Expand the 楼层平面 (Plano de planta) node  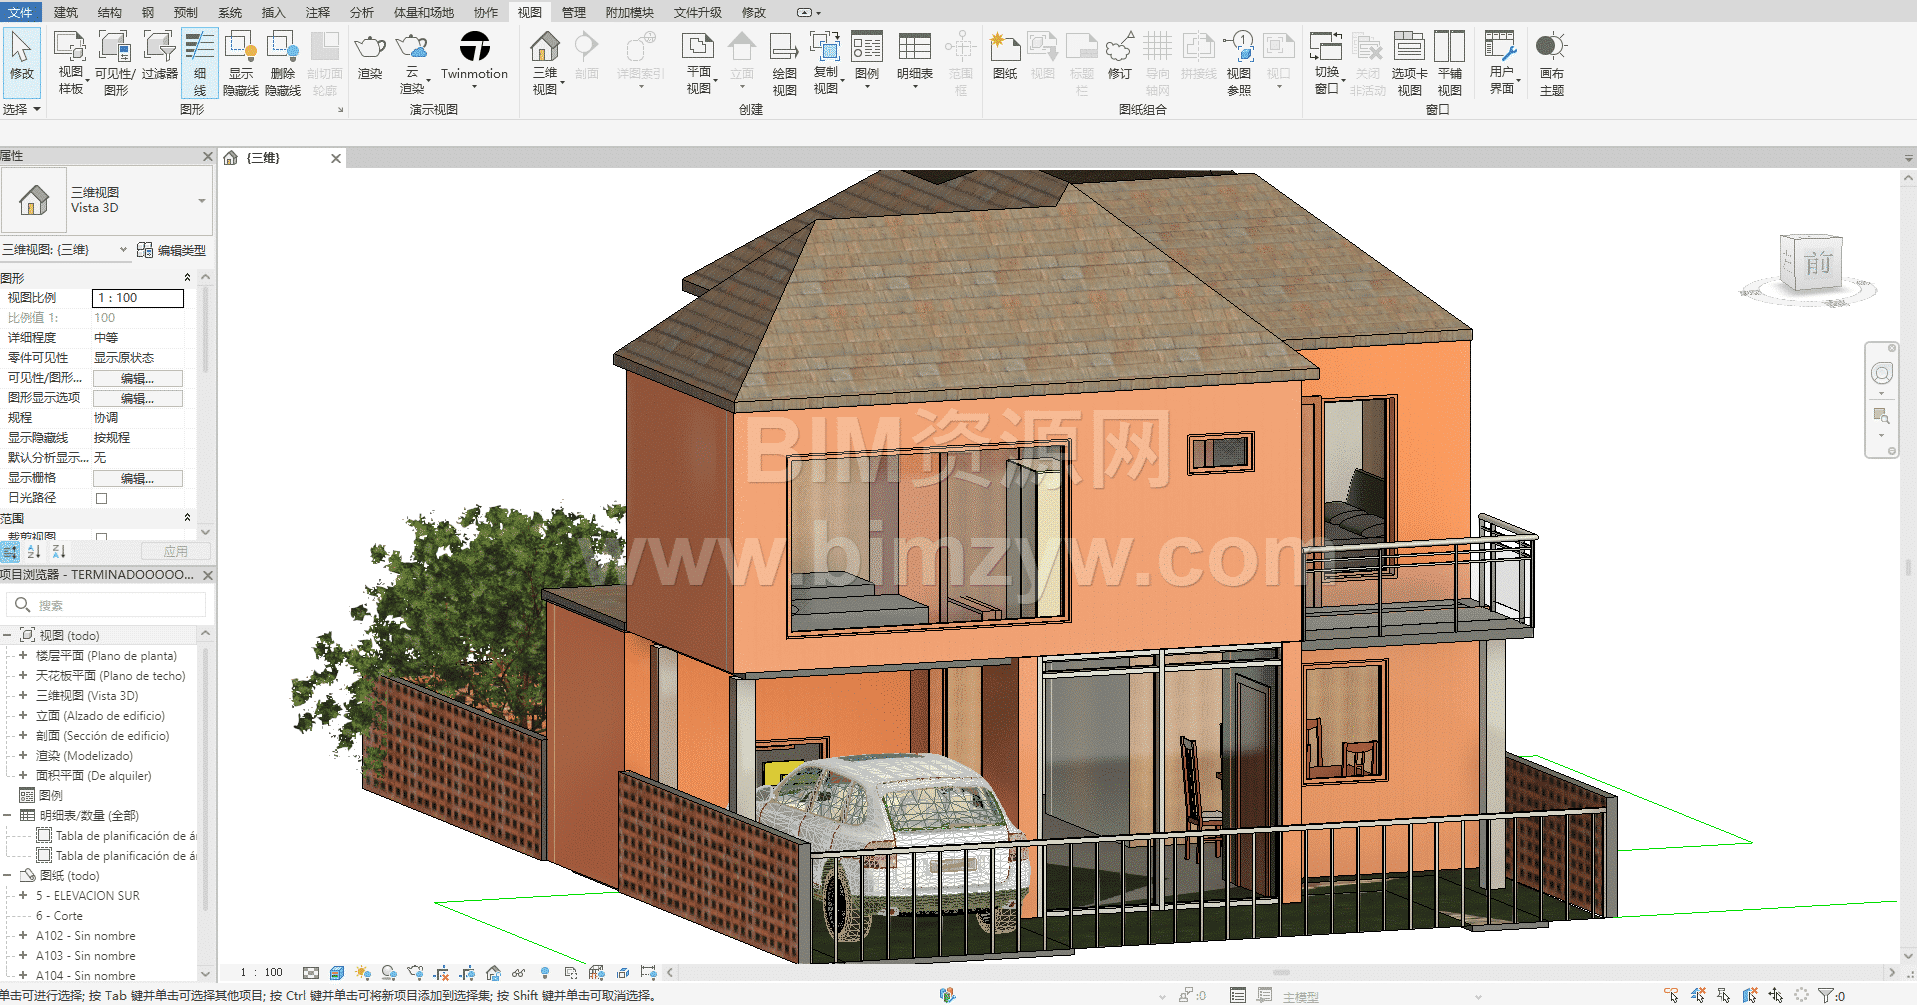click(x=23, y=656)
